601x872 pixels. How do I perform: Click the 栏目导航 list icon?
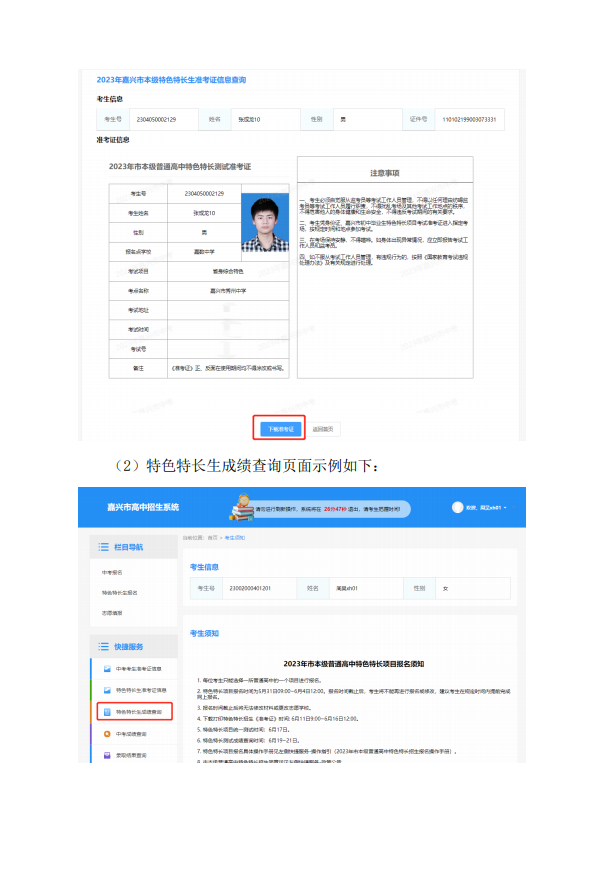pyautogui.click(x=104, y=547)
